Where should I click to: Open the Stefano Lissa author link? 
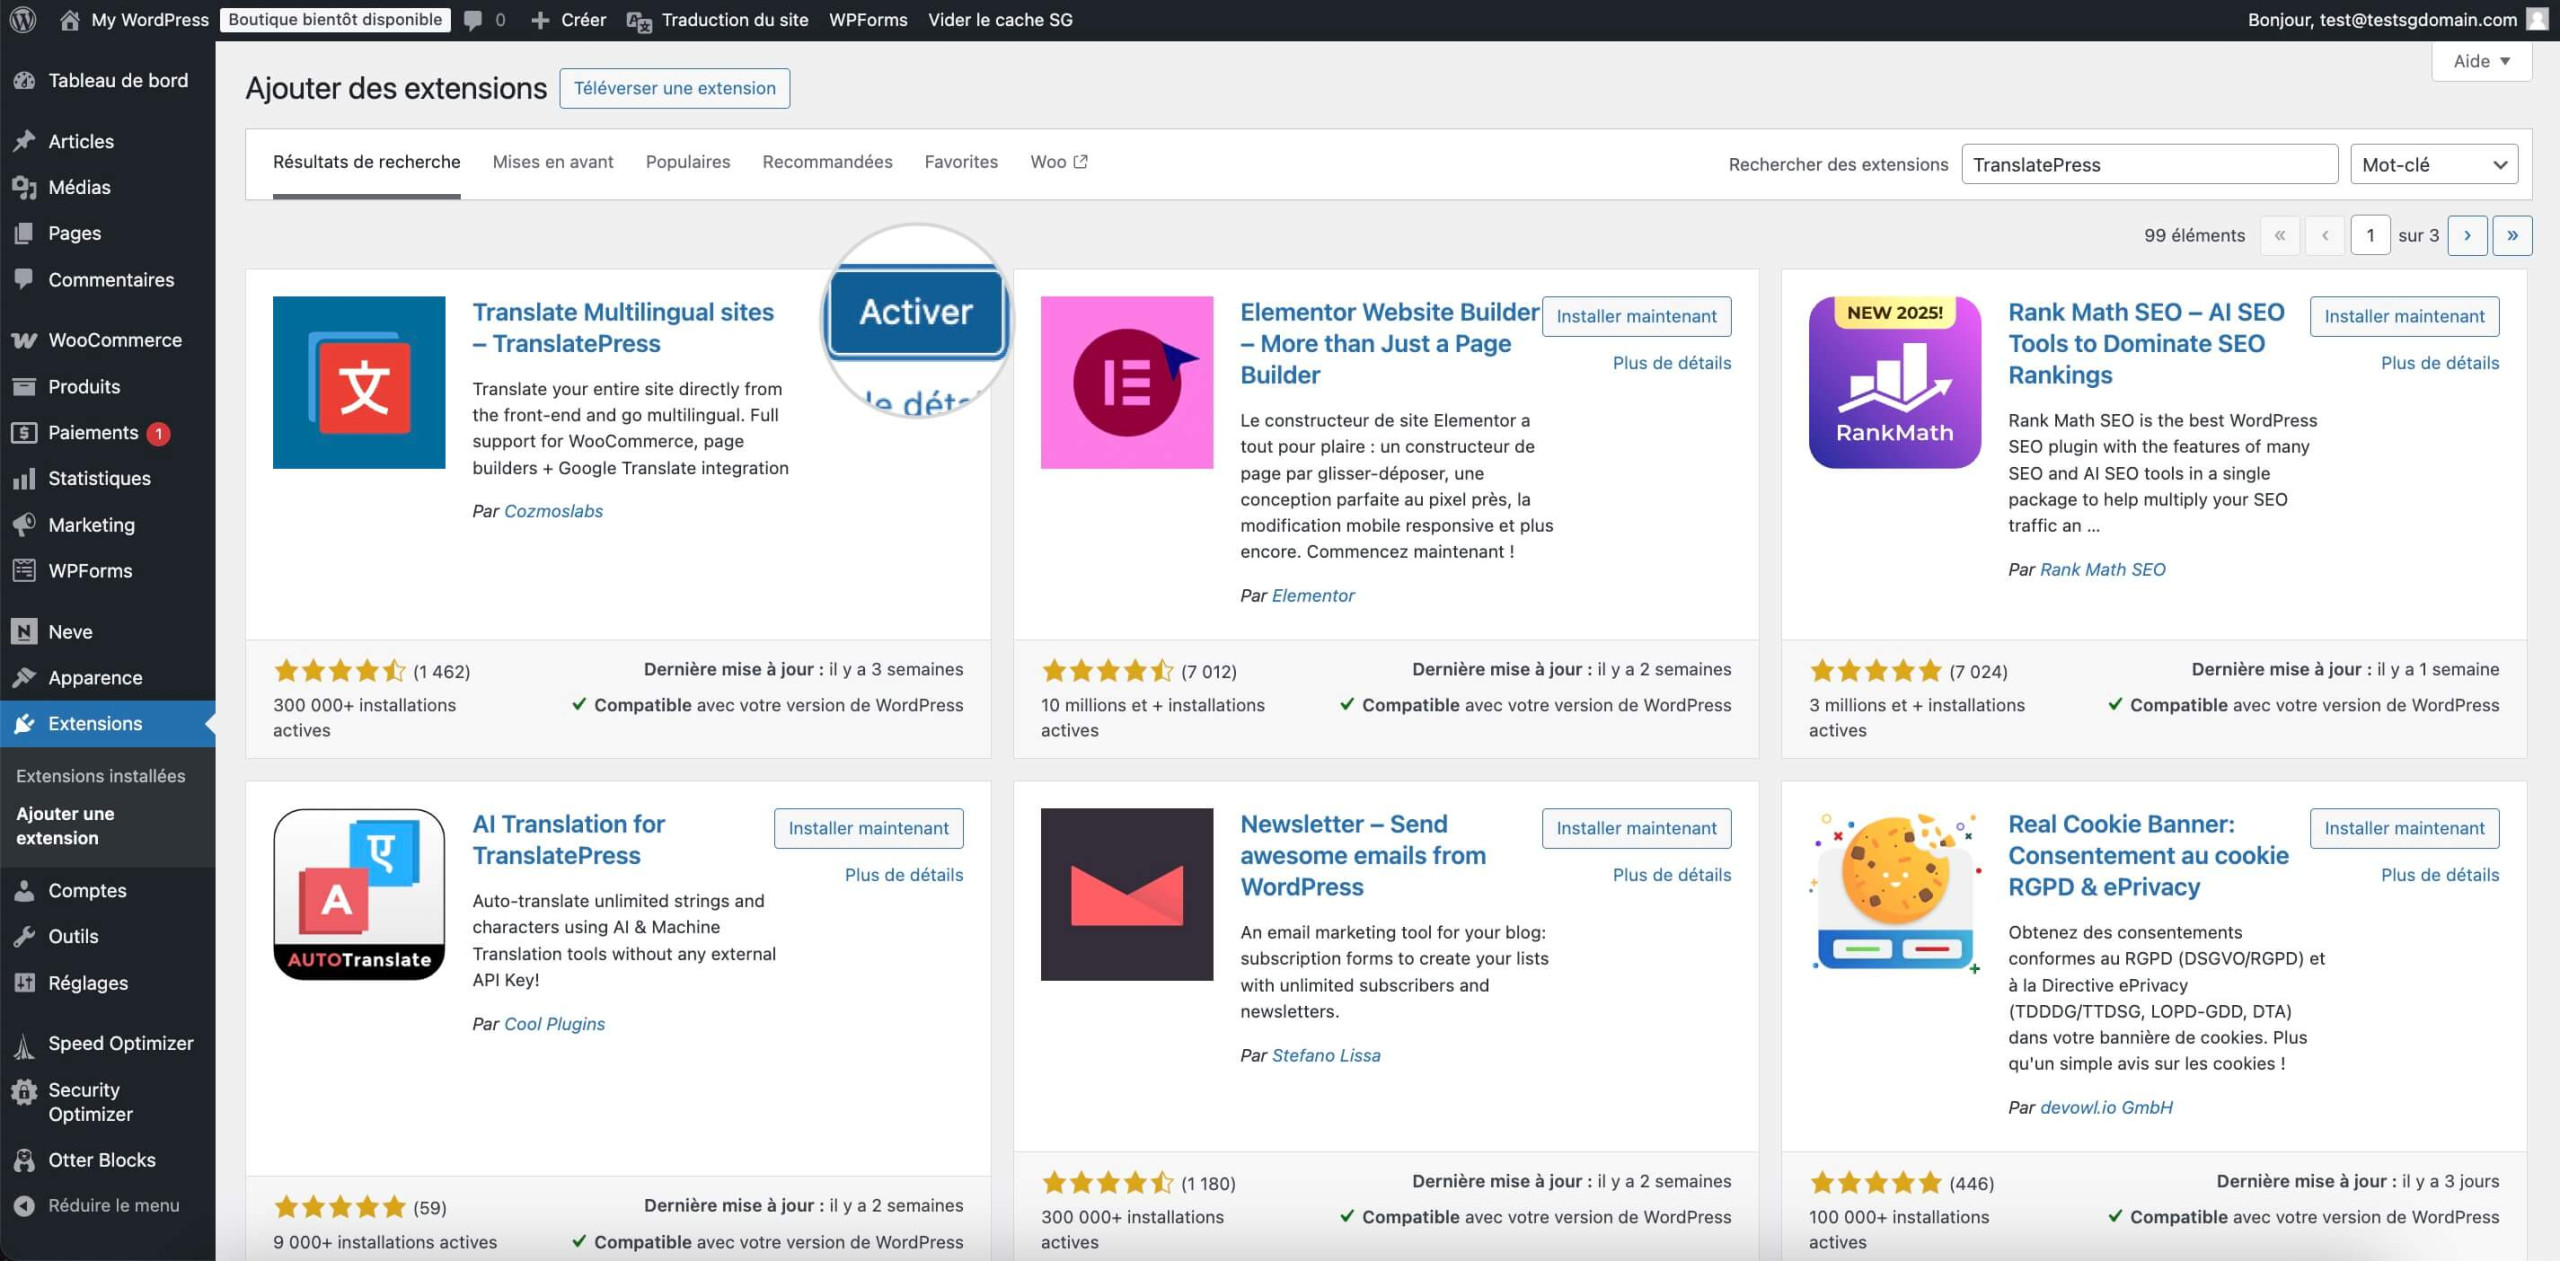[x=1326, y=1055]
